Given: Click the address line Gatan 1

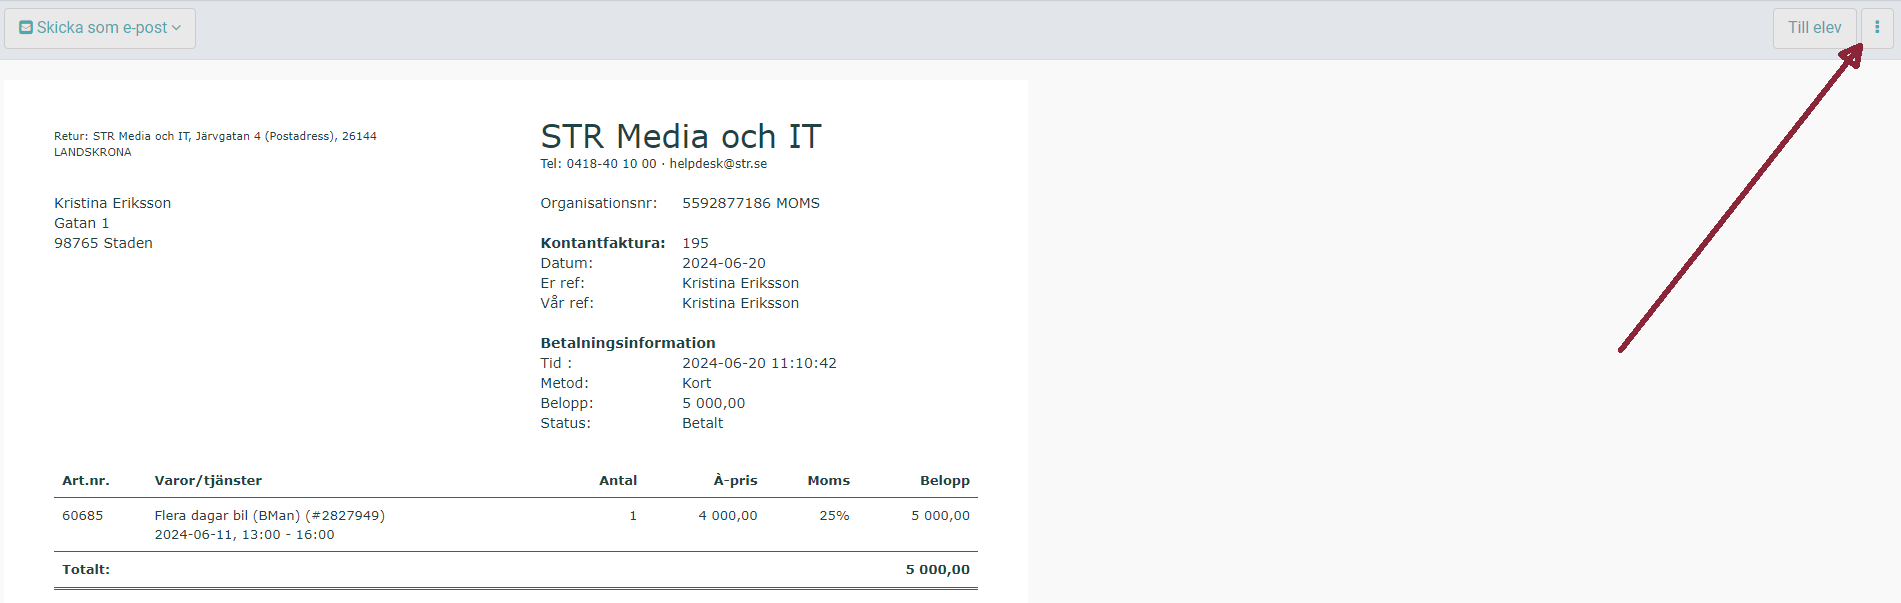Looking at the screenshot, I should click(x=82, y=223).
